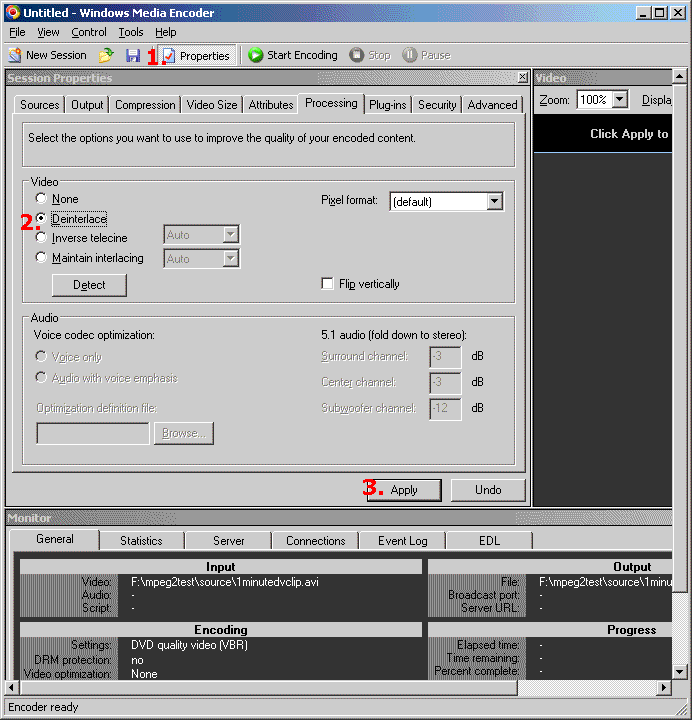The height and width of the screenshot is (720, 692).
Task: Open an existing session via folder icon
Action: pyautogui.click(x=106, y=55)
